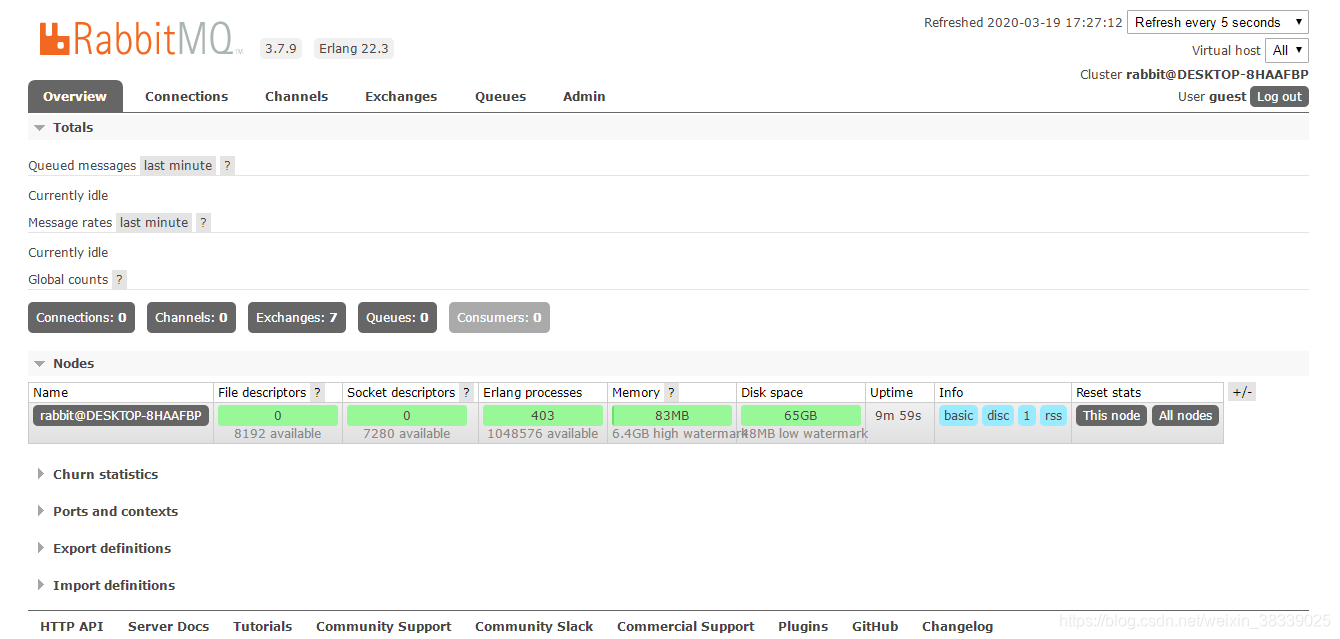Open help for Message rates
The image size is (1340, 639).
pos(203,223)
